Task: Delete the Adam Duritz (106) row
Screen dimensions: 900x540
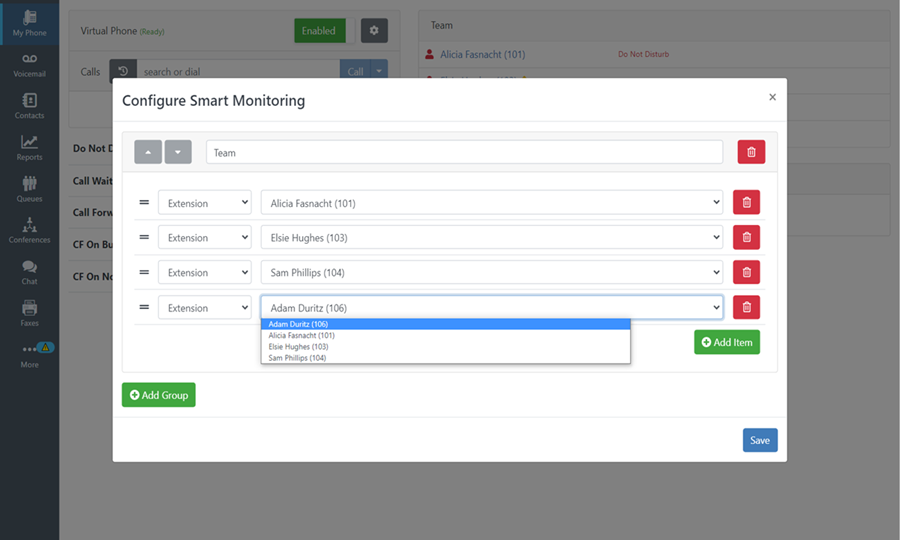Action: 746,308
